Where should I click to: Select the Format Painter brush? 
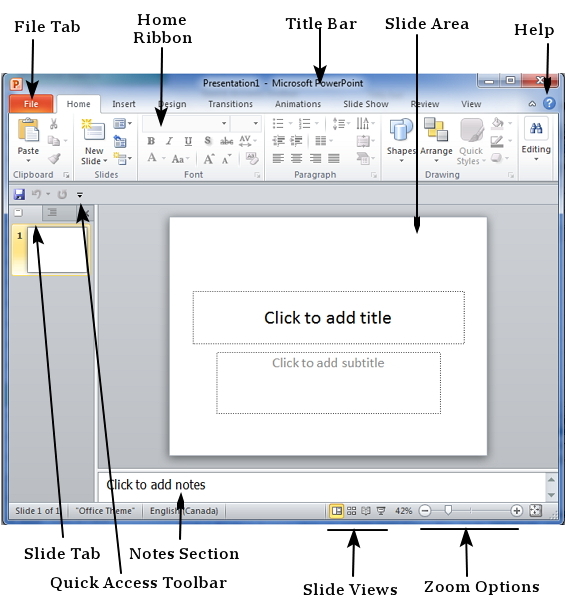pyautogui.click(x=54, y=158)
